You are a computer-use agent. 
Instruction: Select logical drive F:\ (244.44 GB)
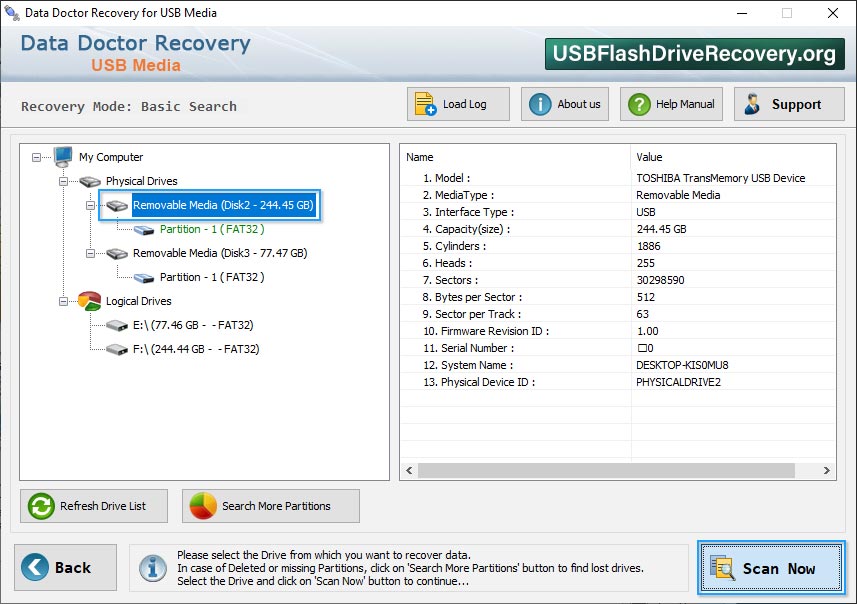196,349
